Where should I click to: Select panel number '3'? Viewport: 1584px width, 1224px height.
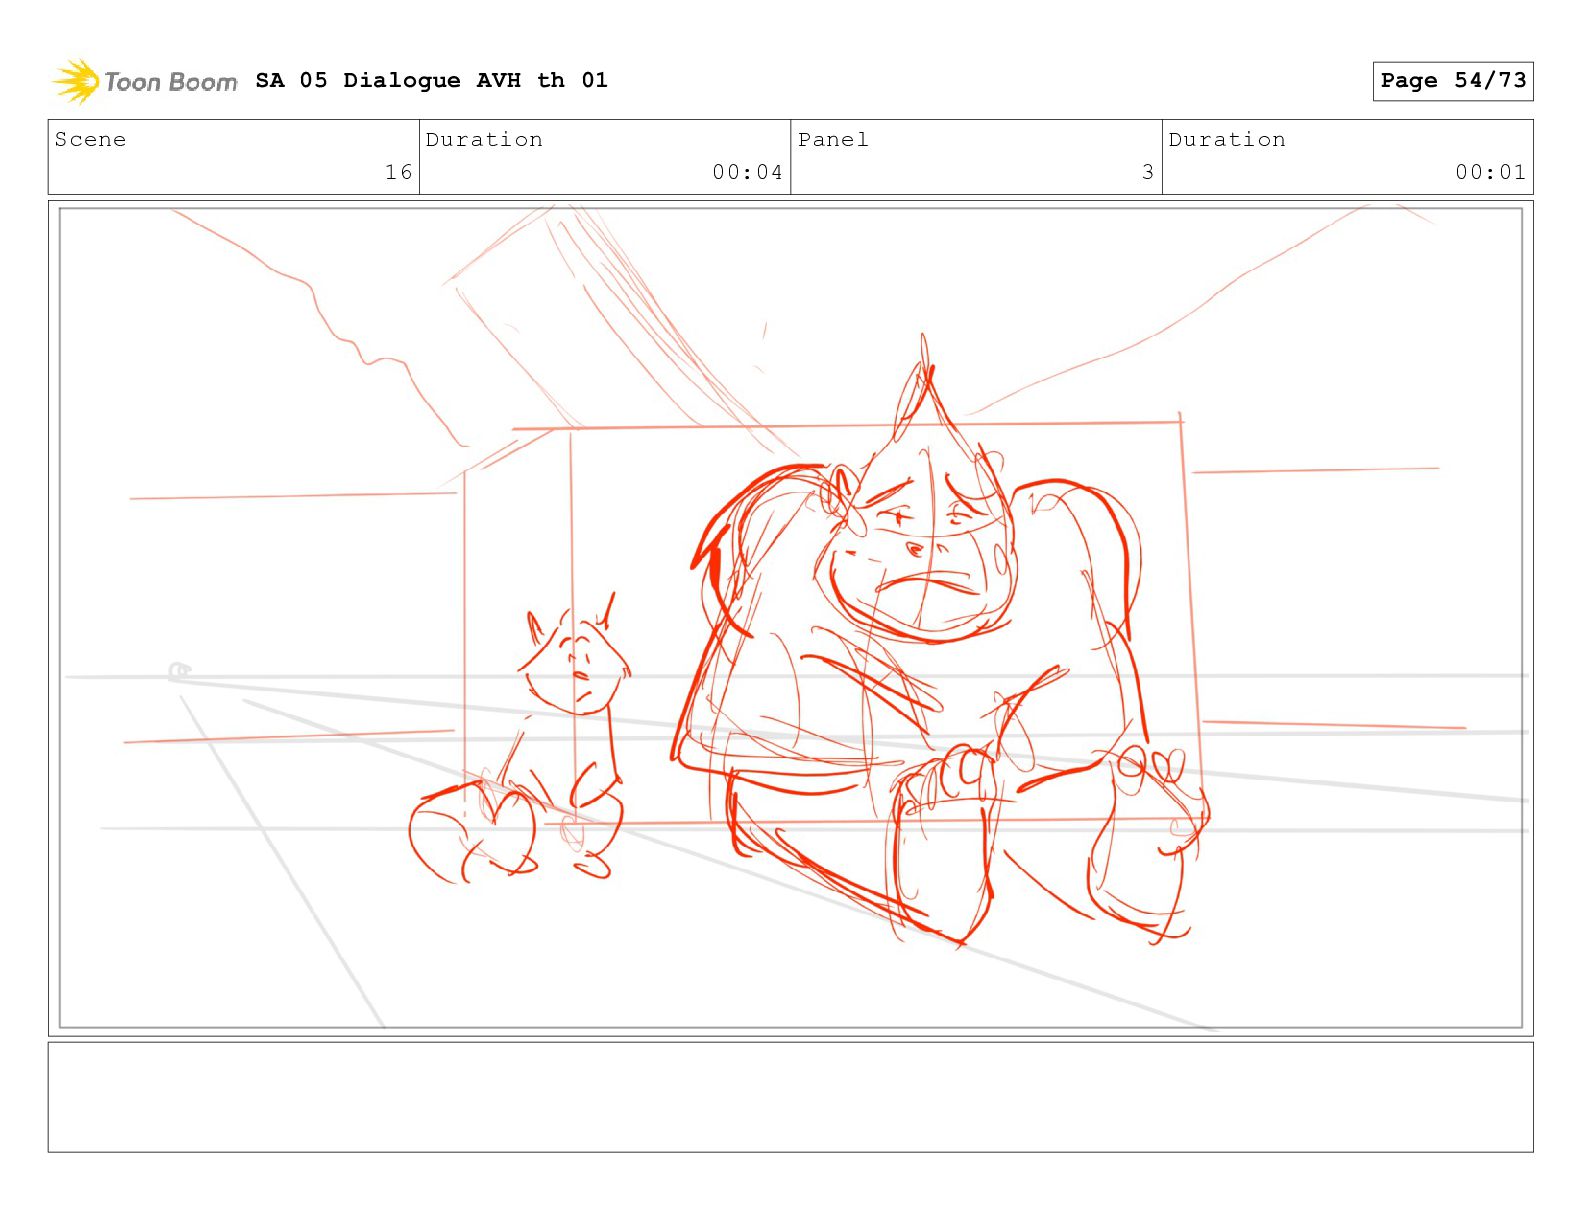pyautogui.click(x=1148, y=172)
